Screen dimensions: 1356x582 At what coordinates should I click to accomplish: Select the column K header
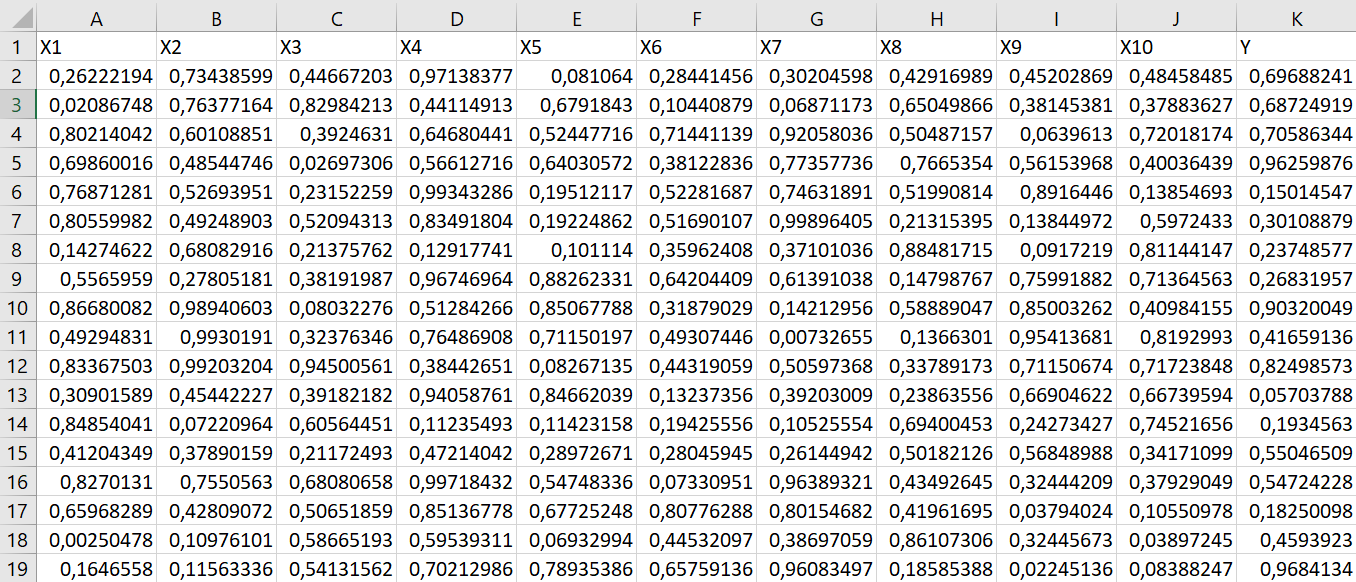click(1296, 18)
